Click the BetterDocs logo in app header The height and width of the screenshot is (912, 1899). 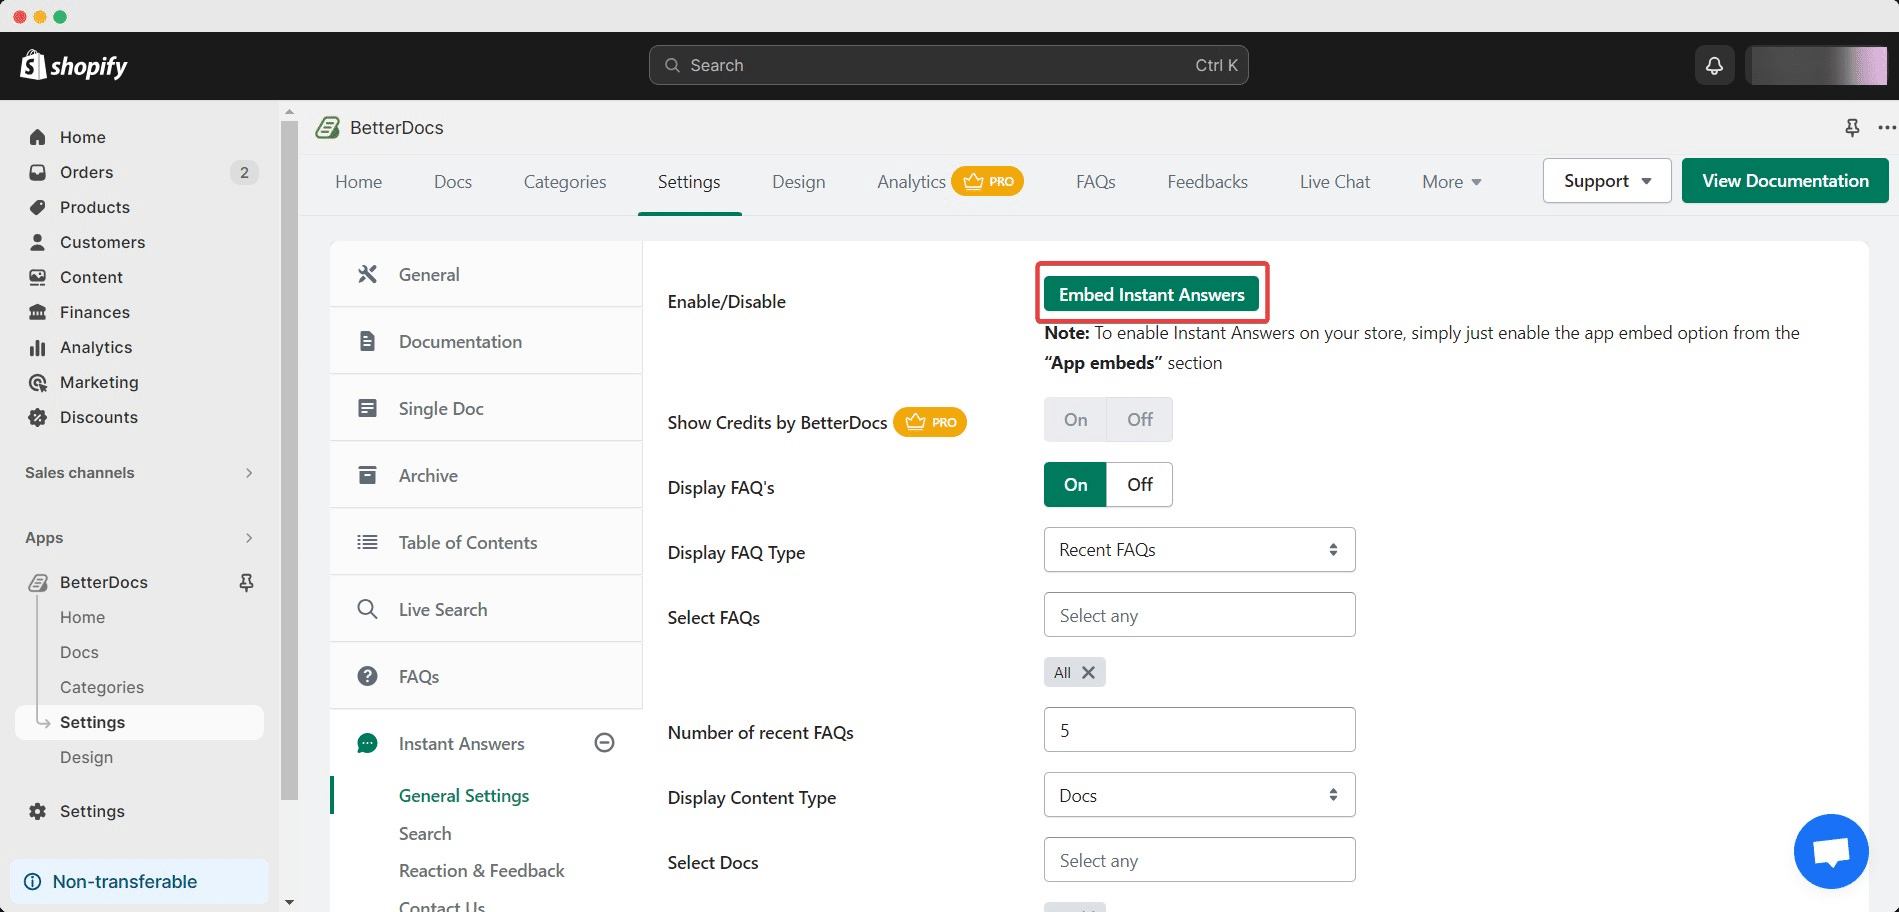tap(327, 127)
